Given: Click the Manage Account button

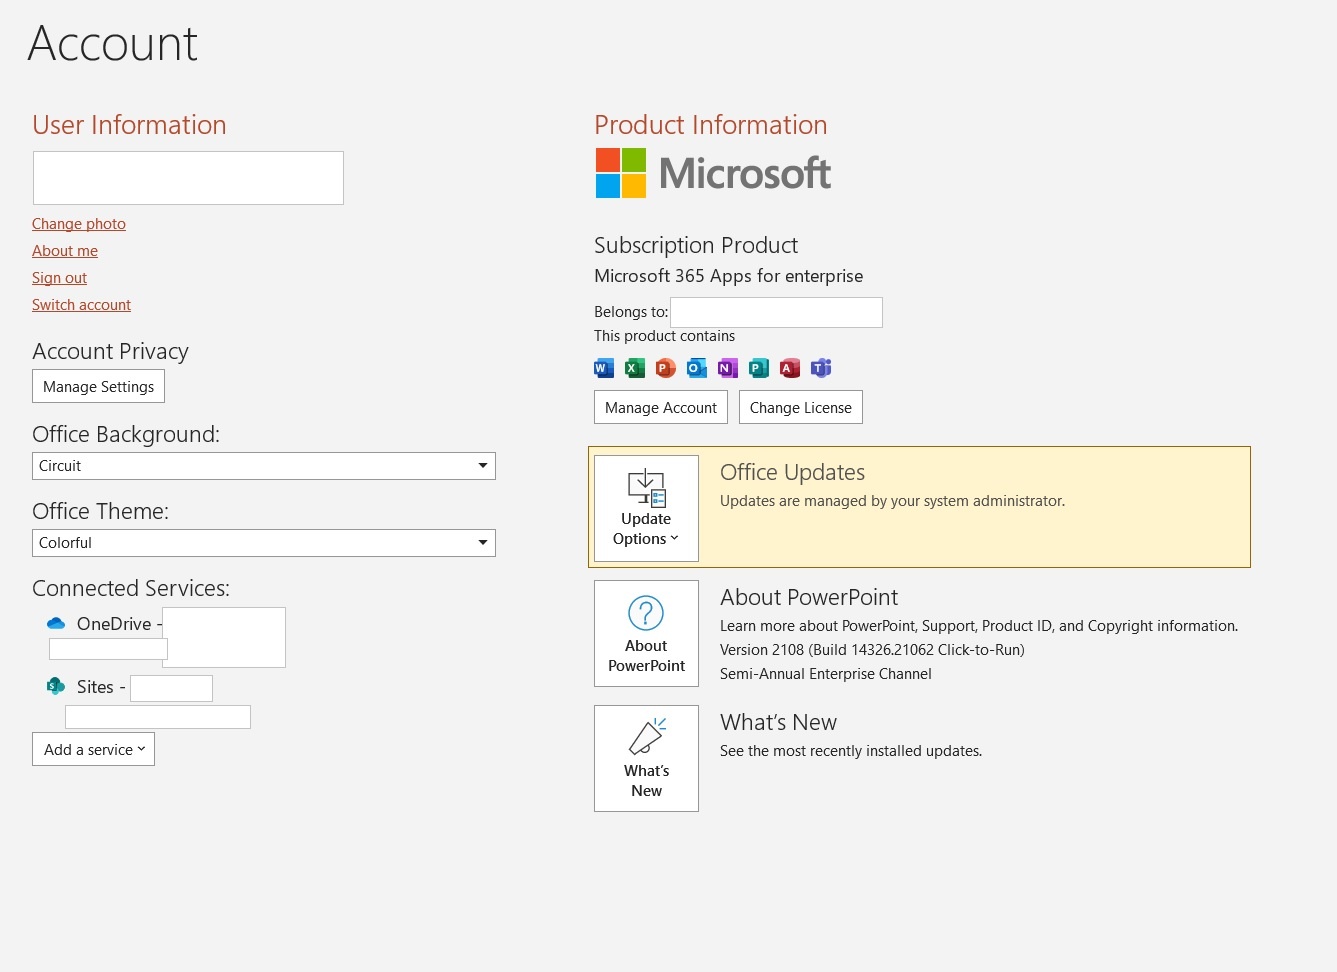Looking at the screenshot, I should (661, 407).
